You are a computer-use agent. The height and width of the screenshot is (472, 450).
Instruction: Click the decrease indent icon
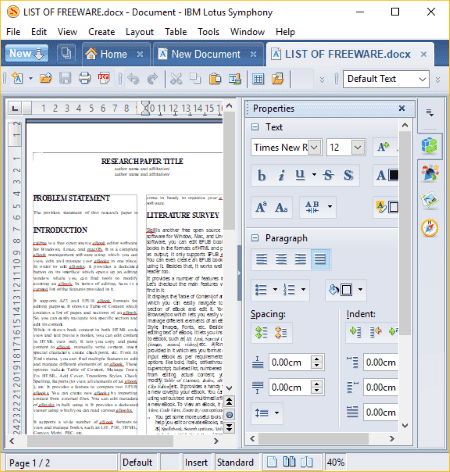[376, 332]
